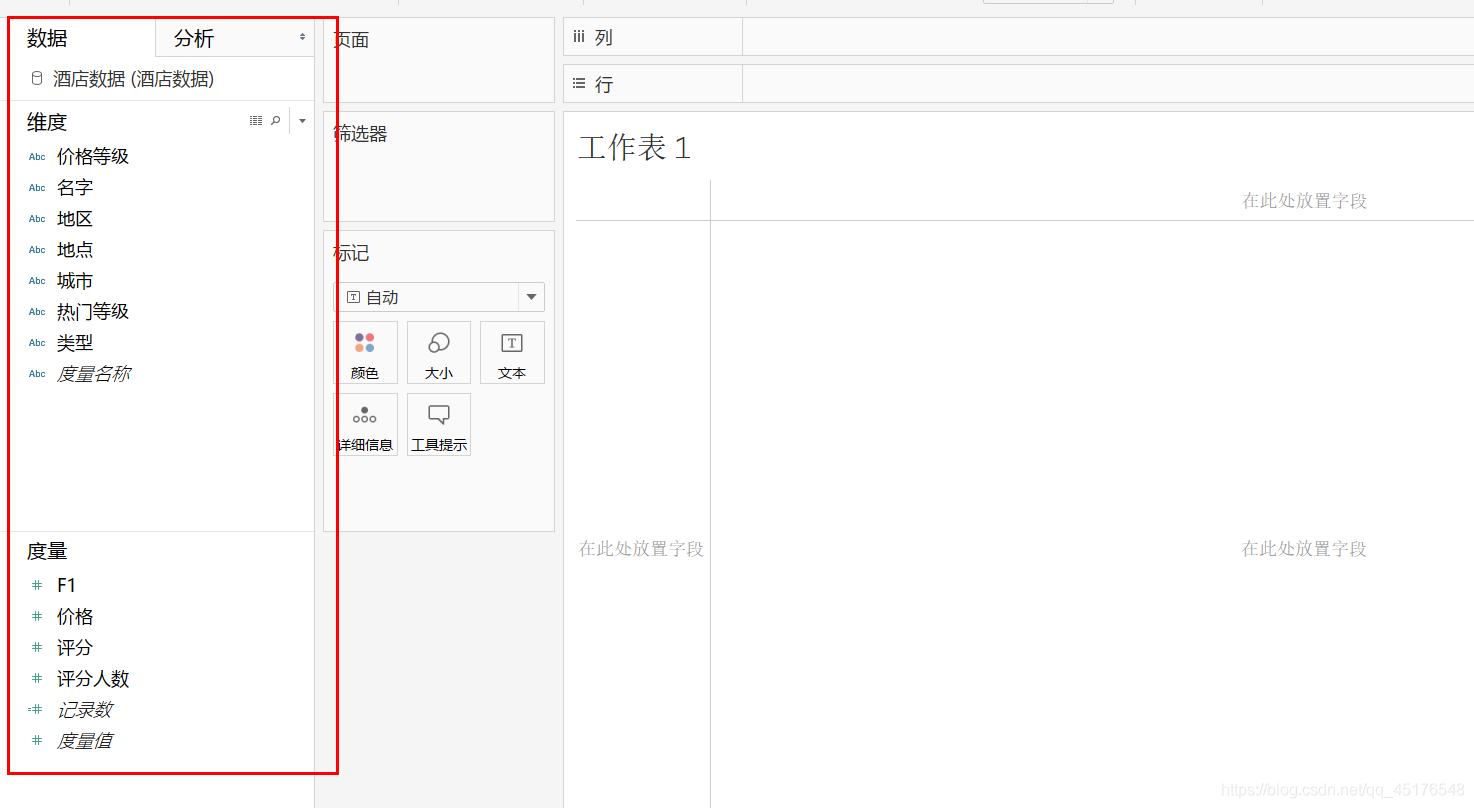Click the 度量 section header

pos(47,550)
